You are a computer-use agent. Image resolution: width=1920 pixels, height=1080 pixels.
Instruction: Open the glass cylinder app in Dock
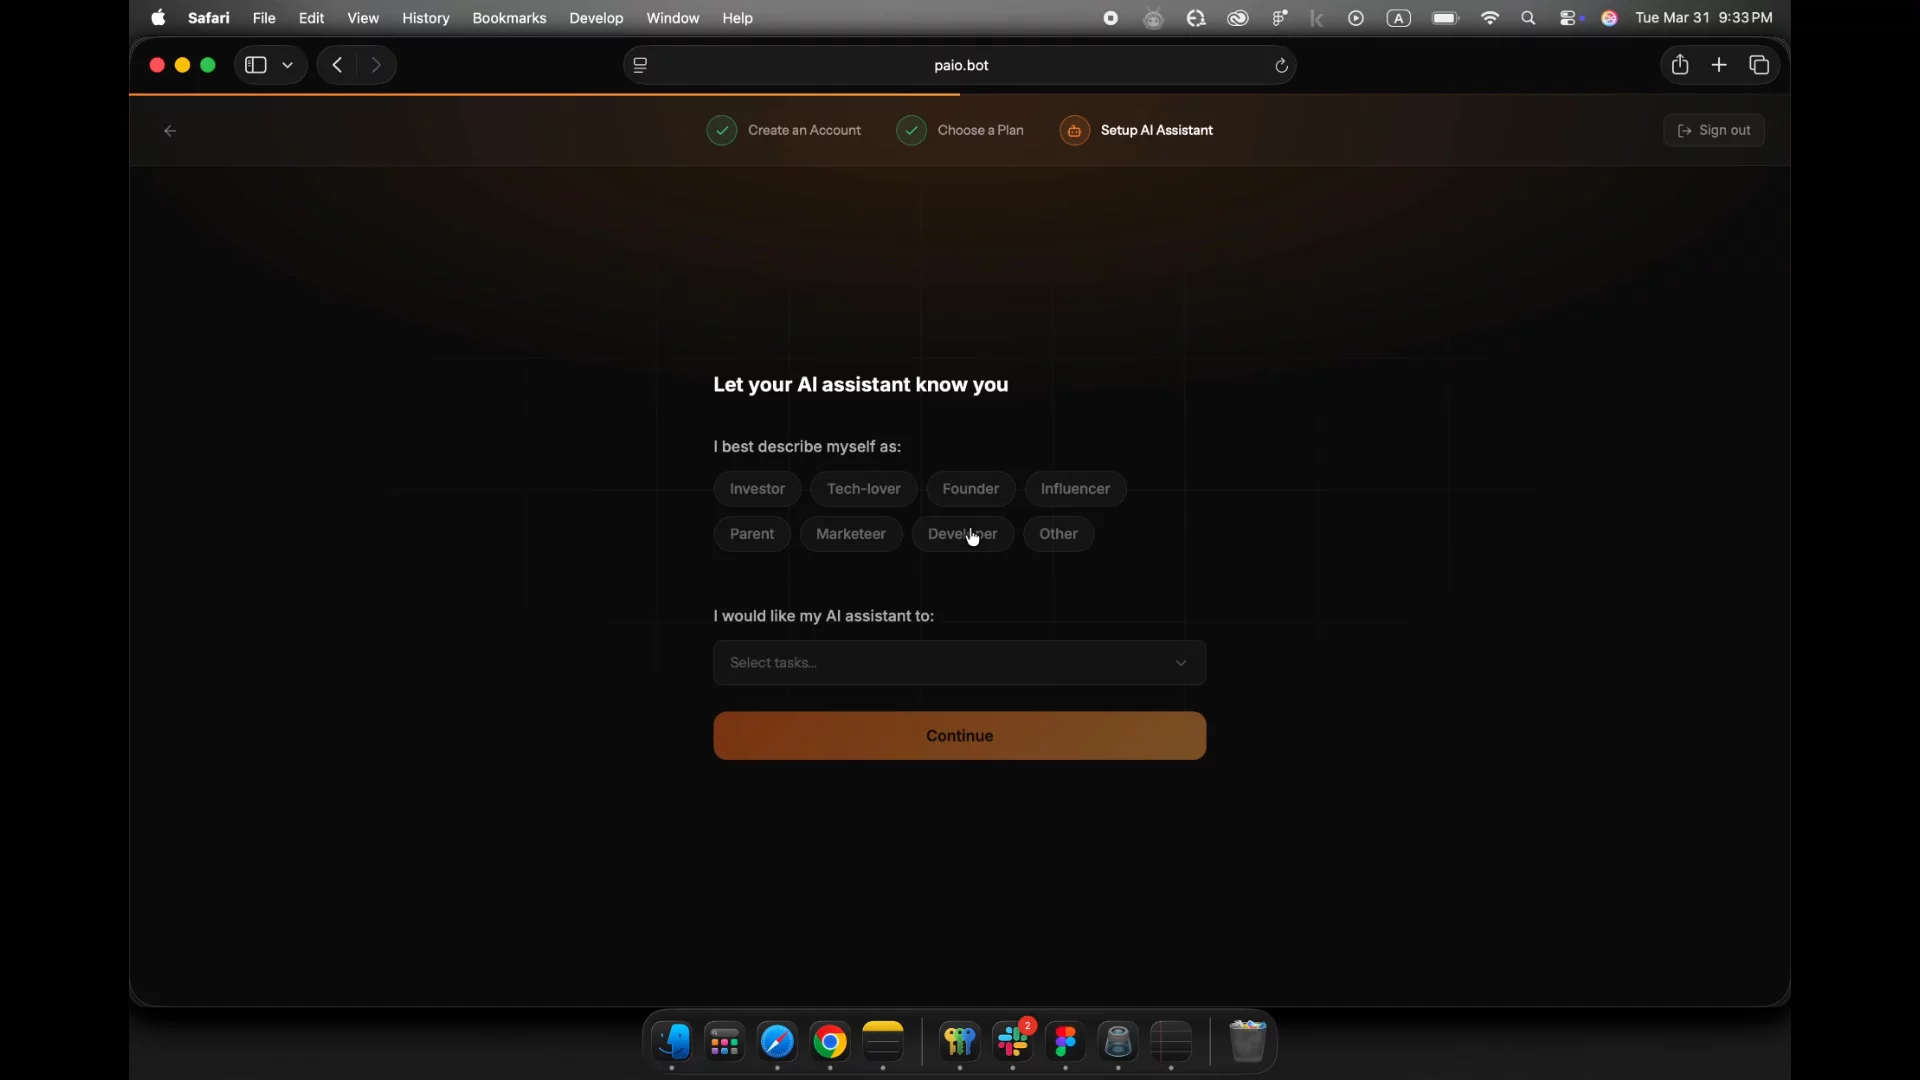[1118, 1043]
